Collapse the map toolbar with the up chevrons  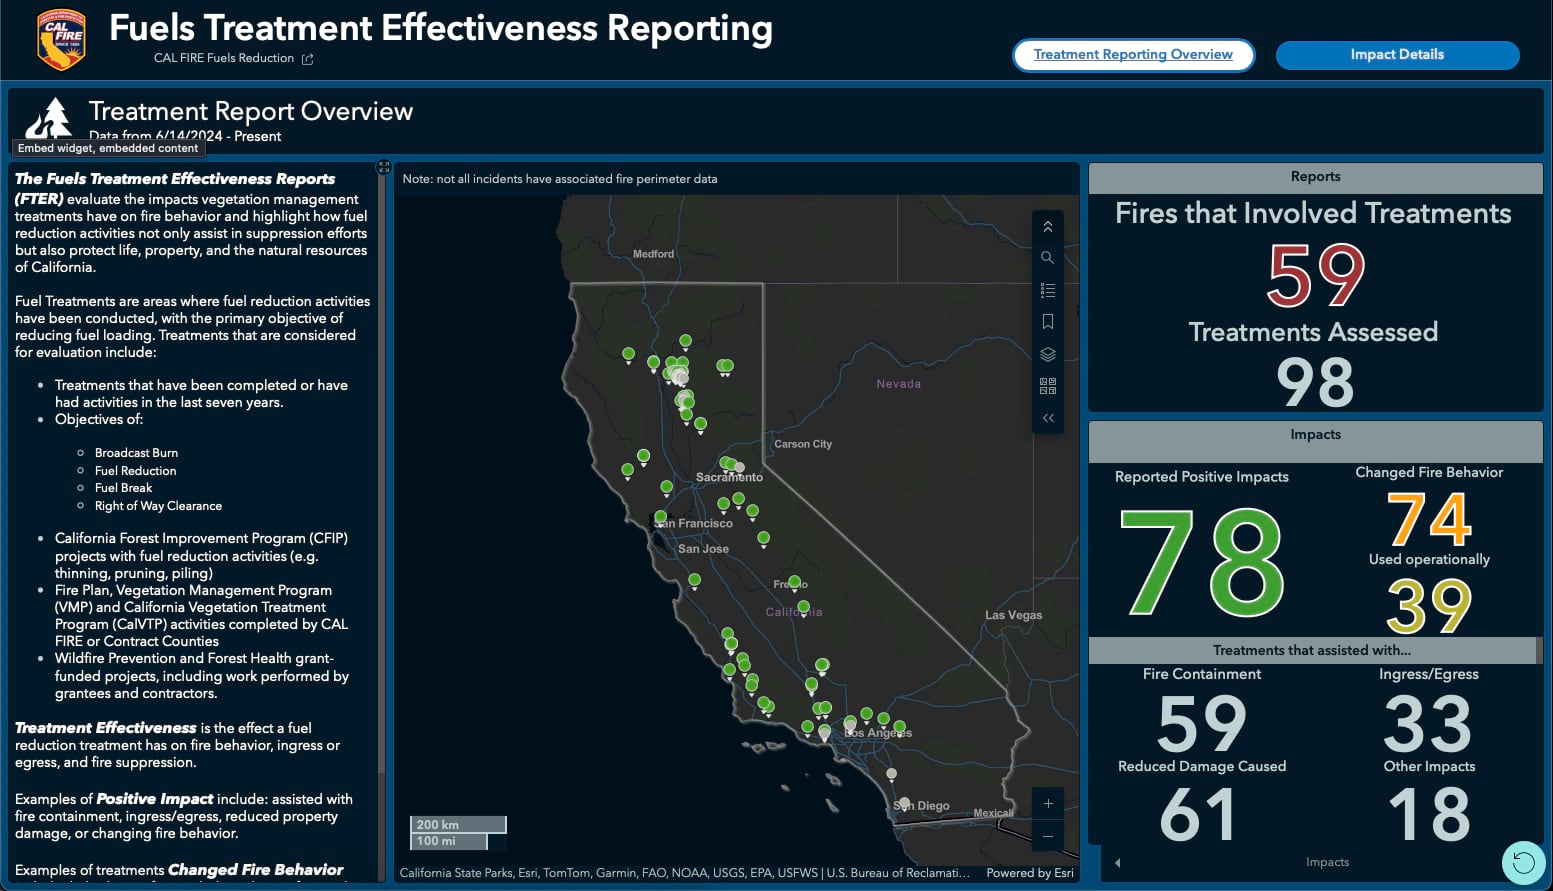tap(1047, 226)
